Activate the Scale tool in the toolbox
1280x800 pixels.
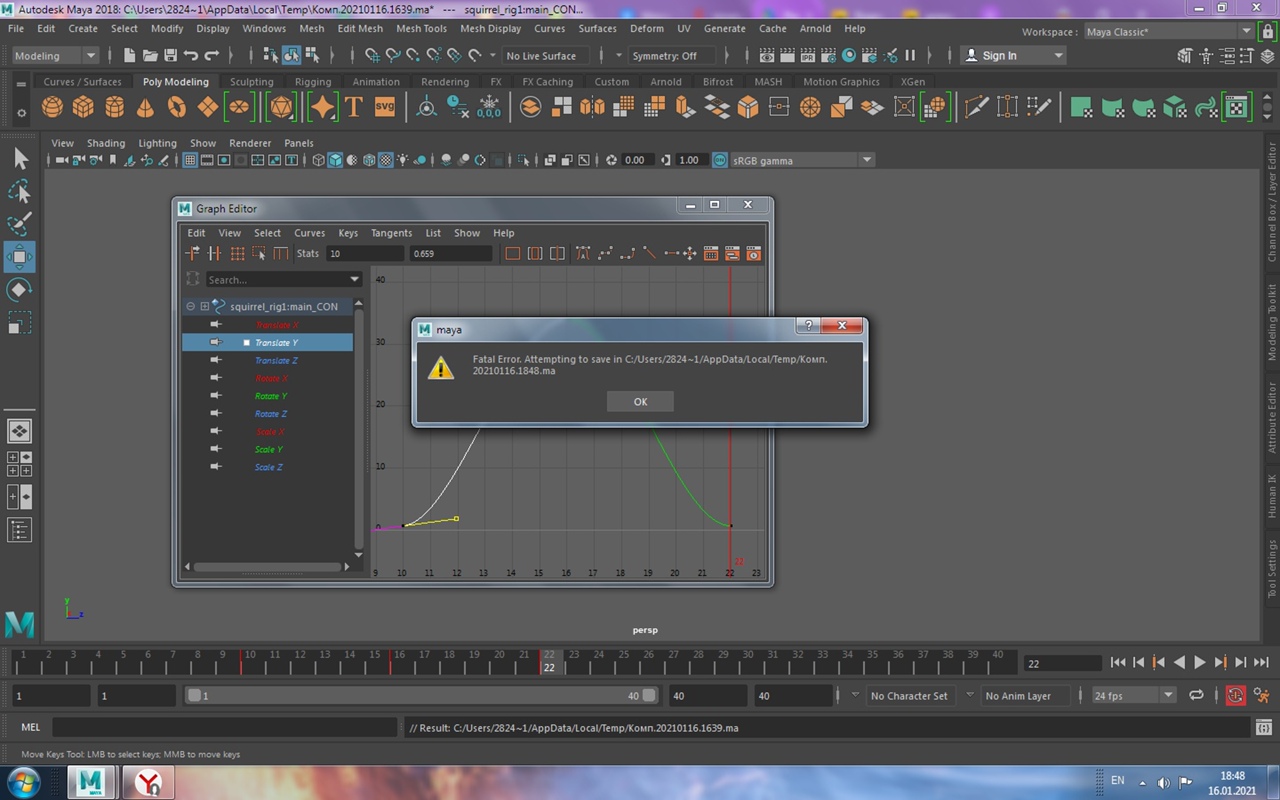click(20, 323)
